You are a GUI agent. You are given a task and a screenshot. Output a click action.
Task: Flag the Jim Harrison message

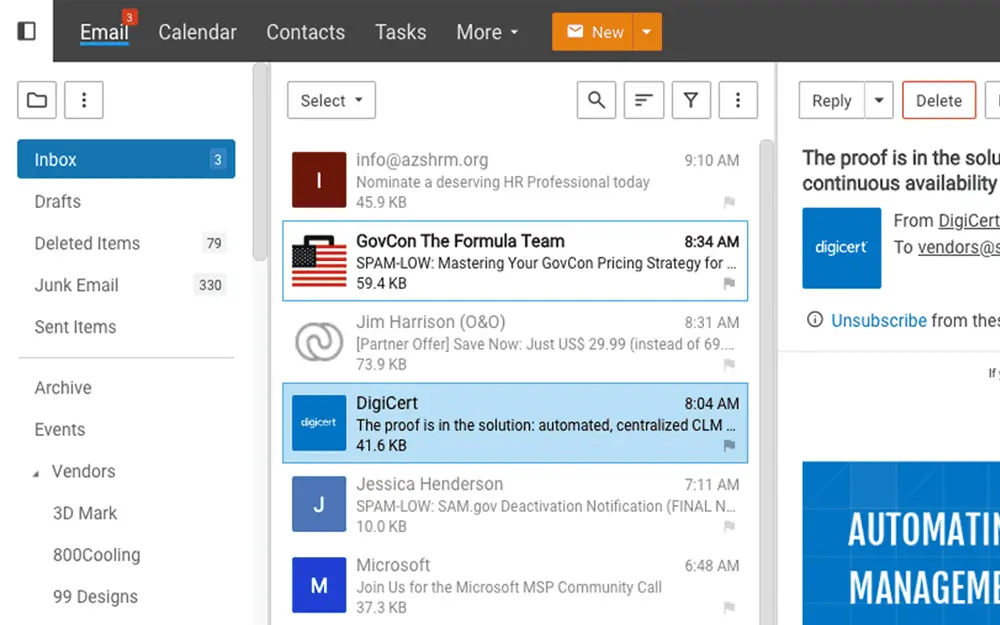coord(729,364)
